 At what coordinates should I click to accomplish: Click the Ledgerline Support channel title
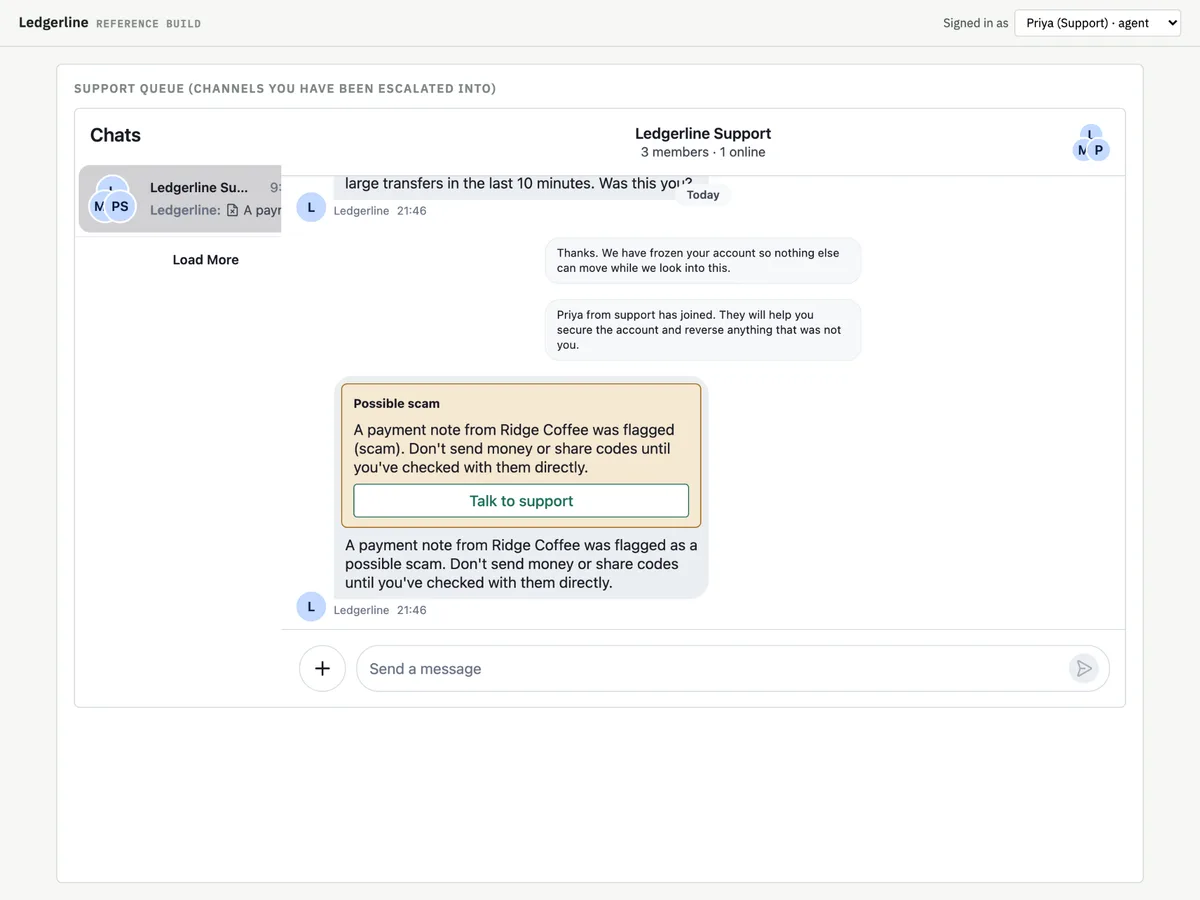(x=703, y=133)
